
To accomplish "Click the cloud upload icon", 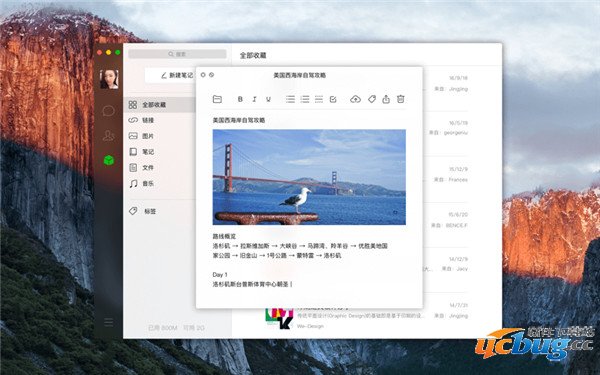I will coord(355,99).
